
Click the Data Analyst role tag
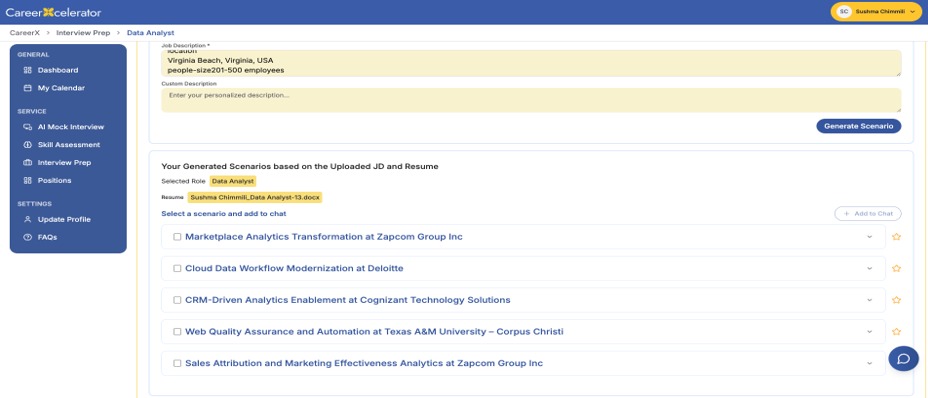(233, 181)
